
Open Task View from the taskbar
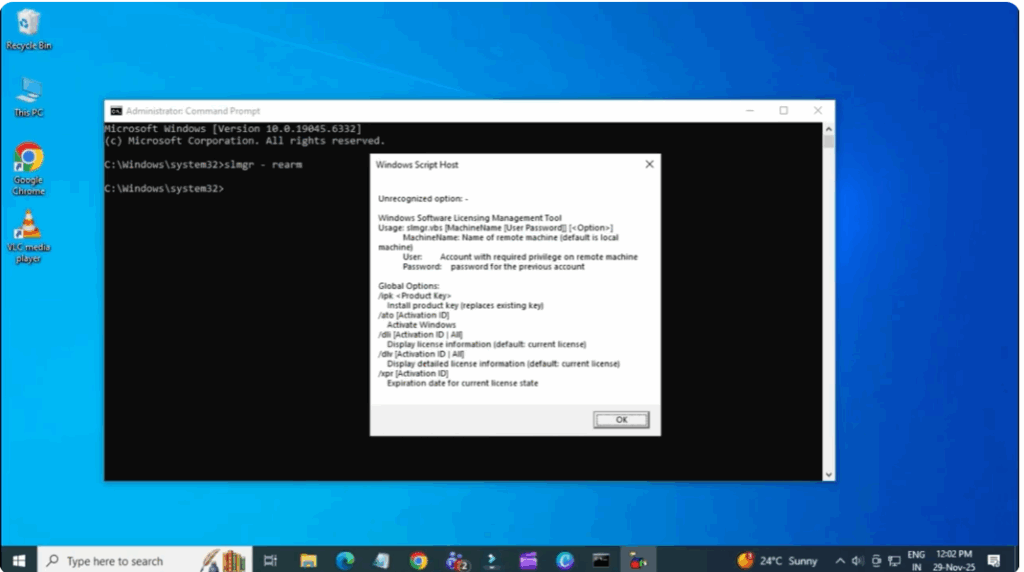click(270, 560)
